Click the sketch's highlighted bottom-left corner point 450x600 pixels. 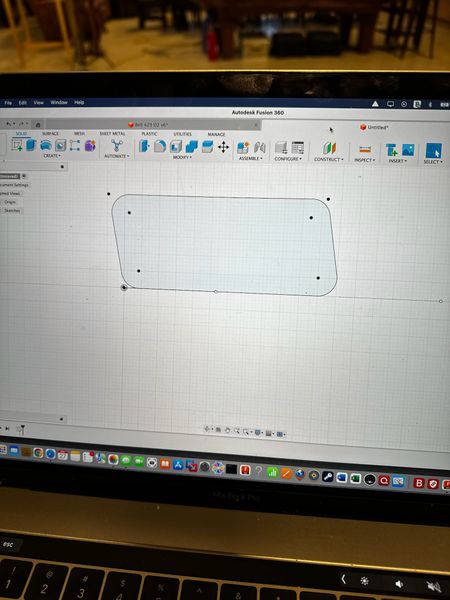[124, 287]
